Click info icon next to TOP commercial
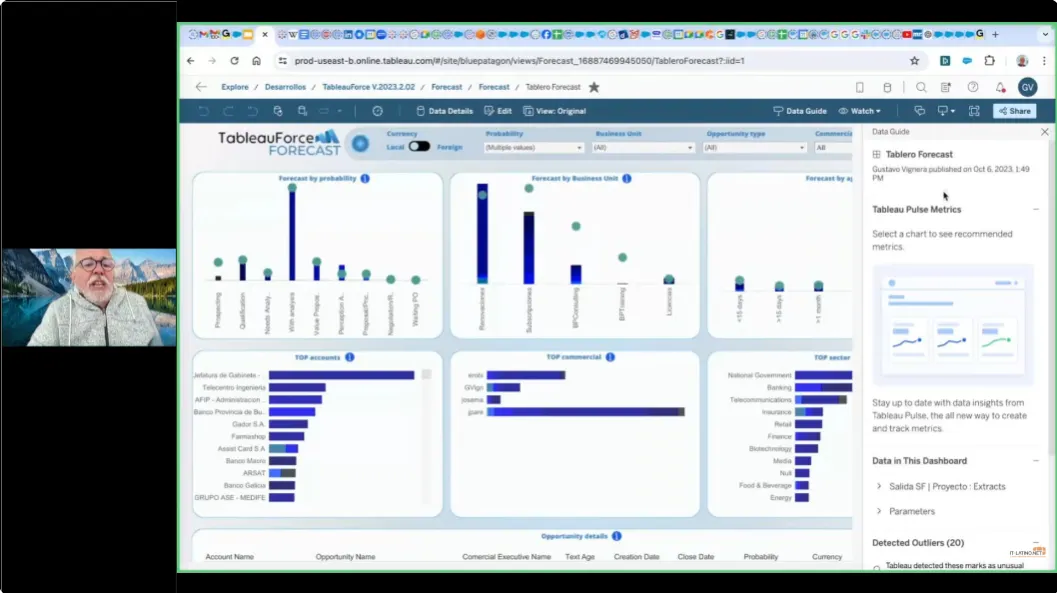Viewport: 1057px width, 593px height. (610, 357)
